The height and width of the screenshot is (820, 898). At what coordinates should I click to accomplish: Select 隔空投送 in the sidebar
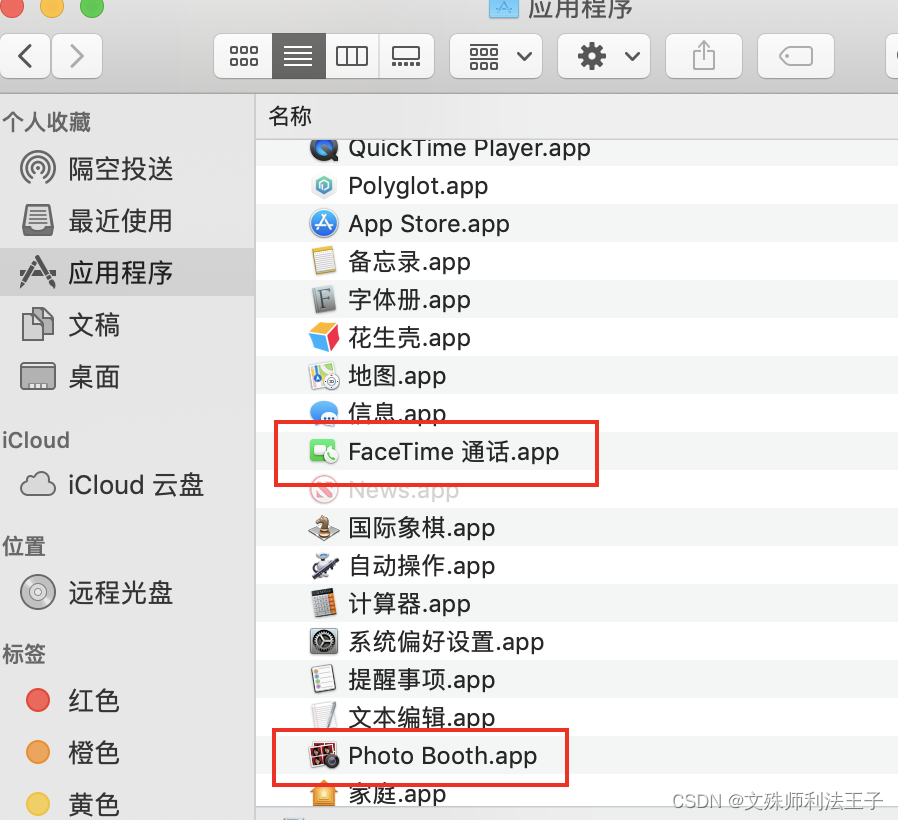[x=128, y=169]
